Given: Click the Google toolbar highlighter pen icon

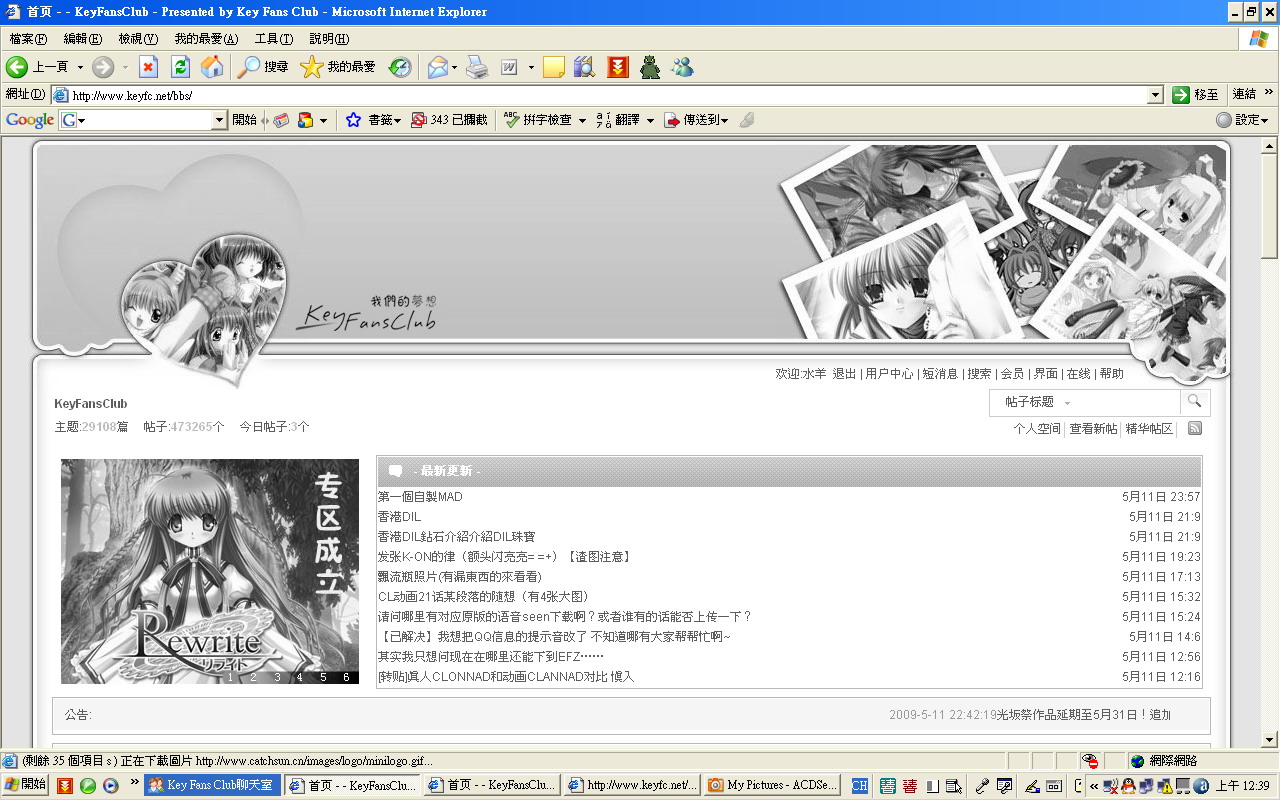Looking at the screenshot, I should (x=746, y=120).
